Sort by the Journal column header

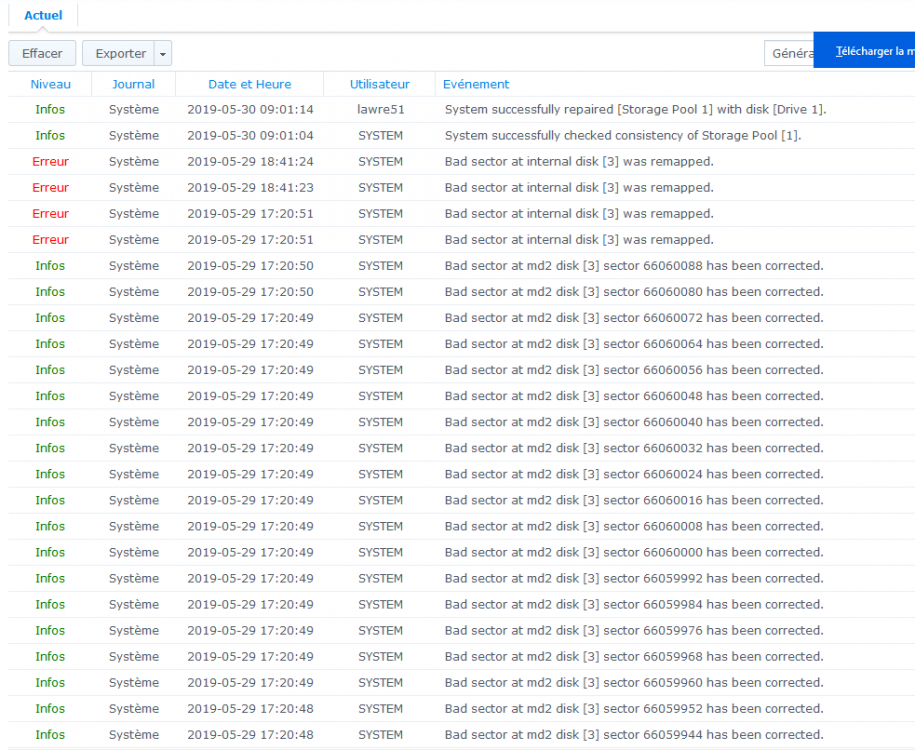coord(134,84)
